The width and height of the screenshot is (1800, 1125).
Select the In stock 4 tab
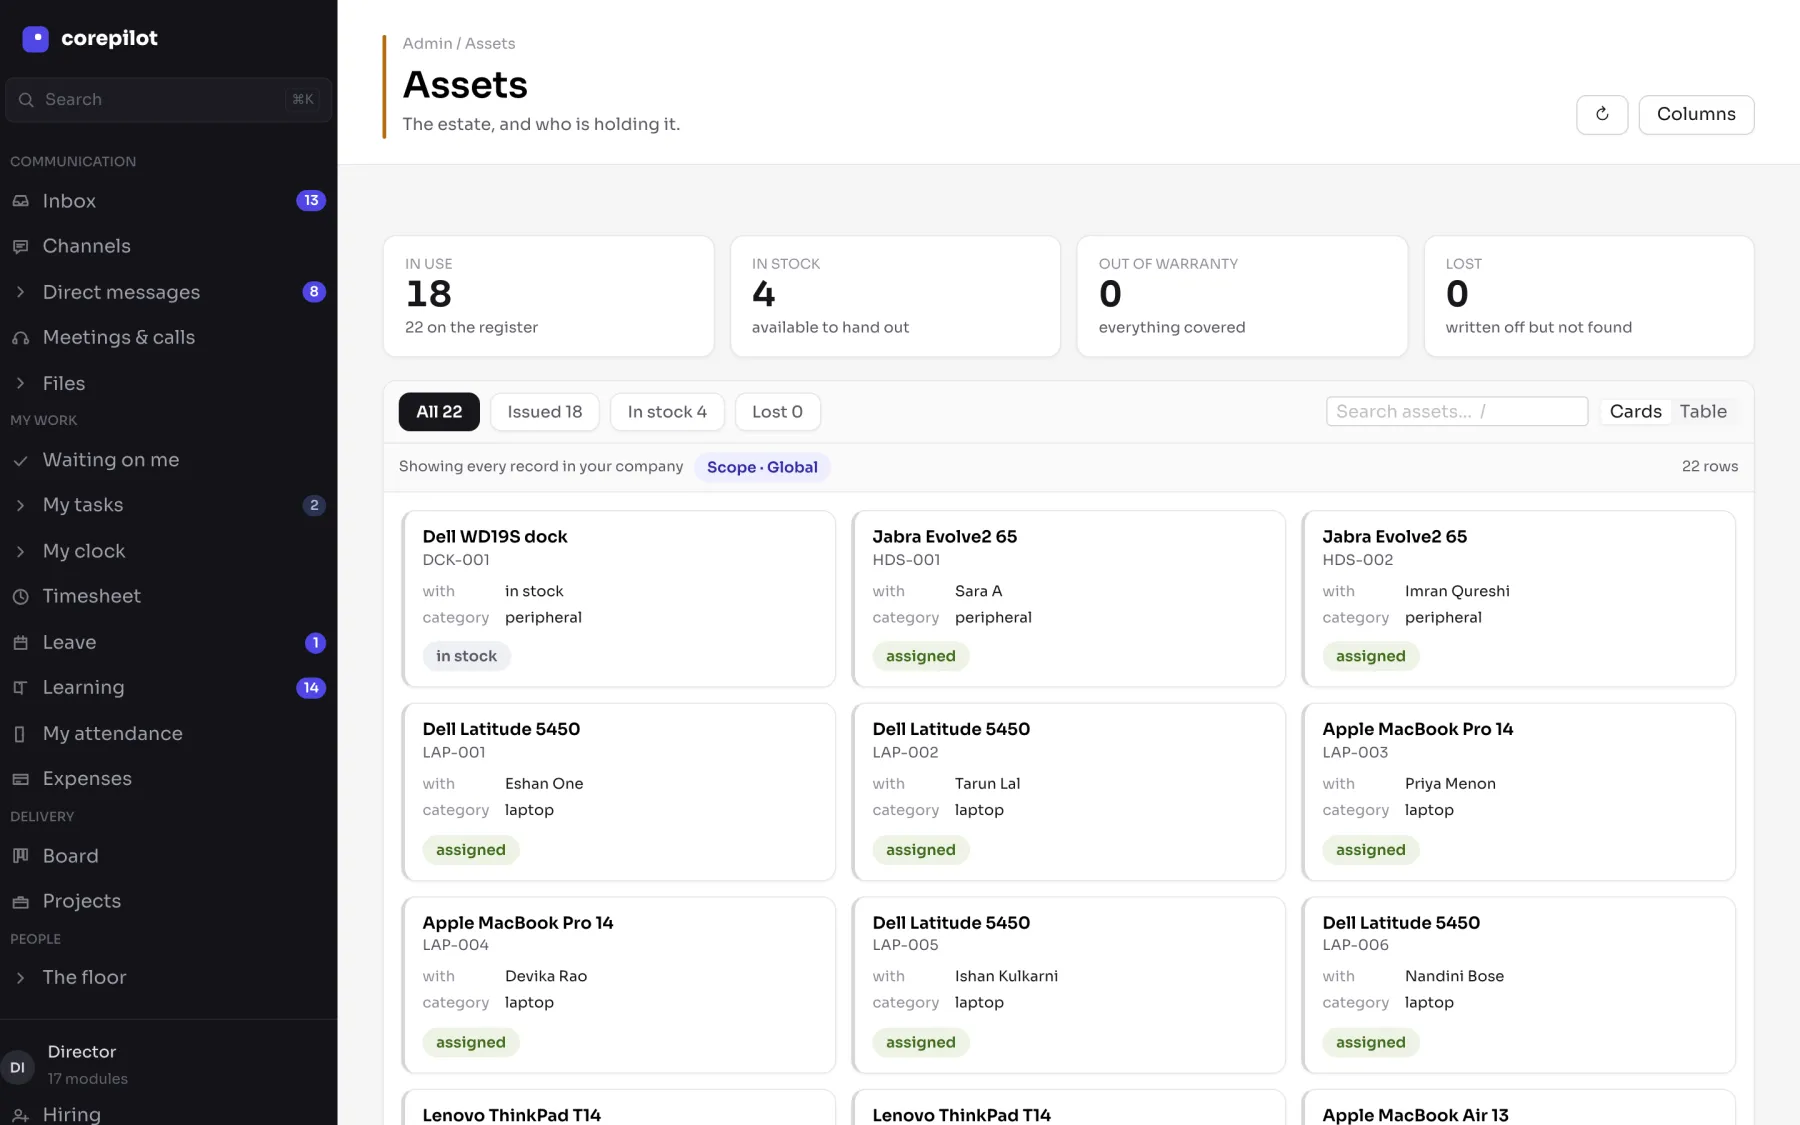pyautogui.click(x=667, y=412)
